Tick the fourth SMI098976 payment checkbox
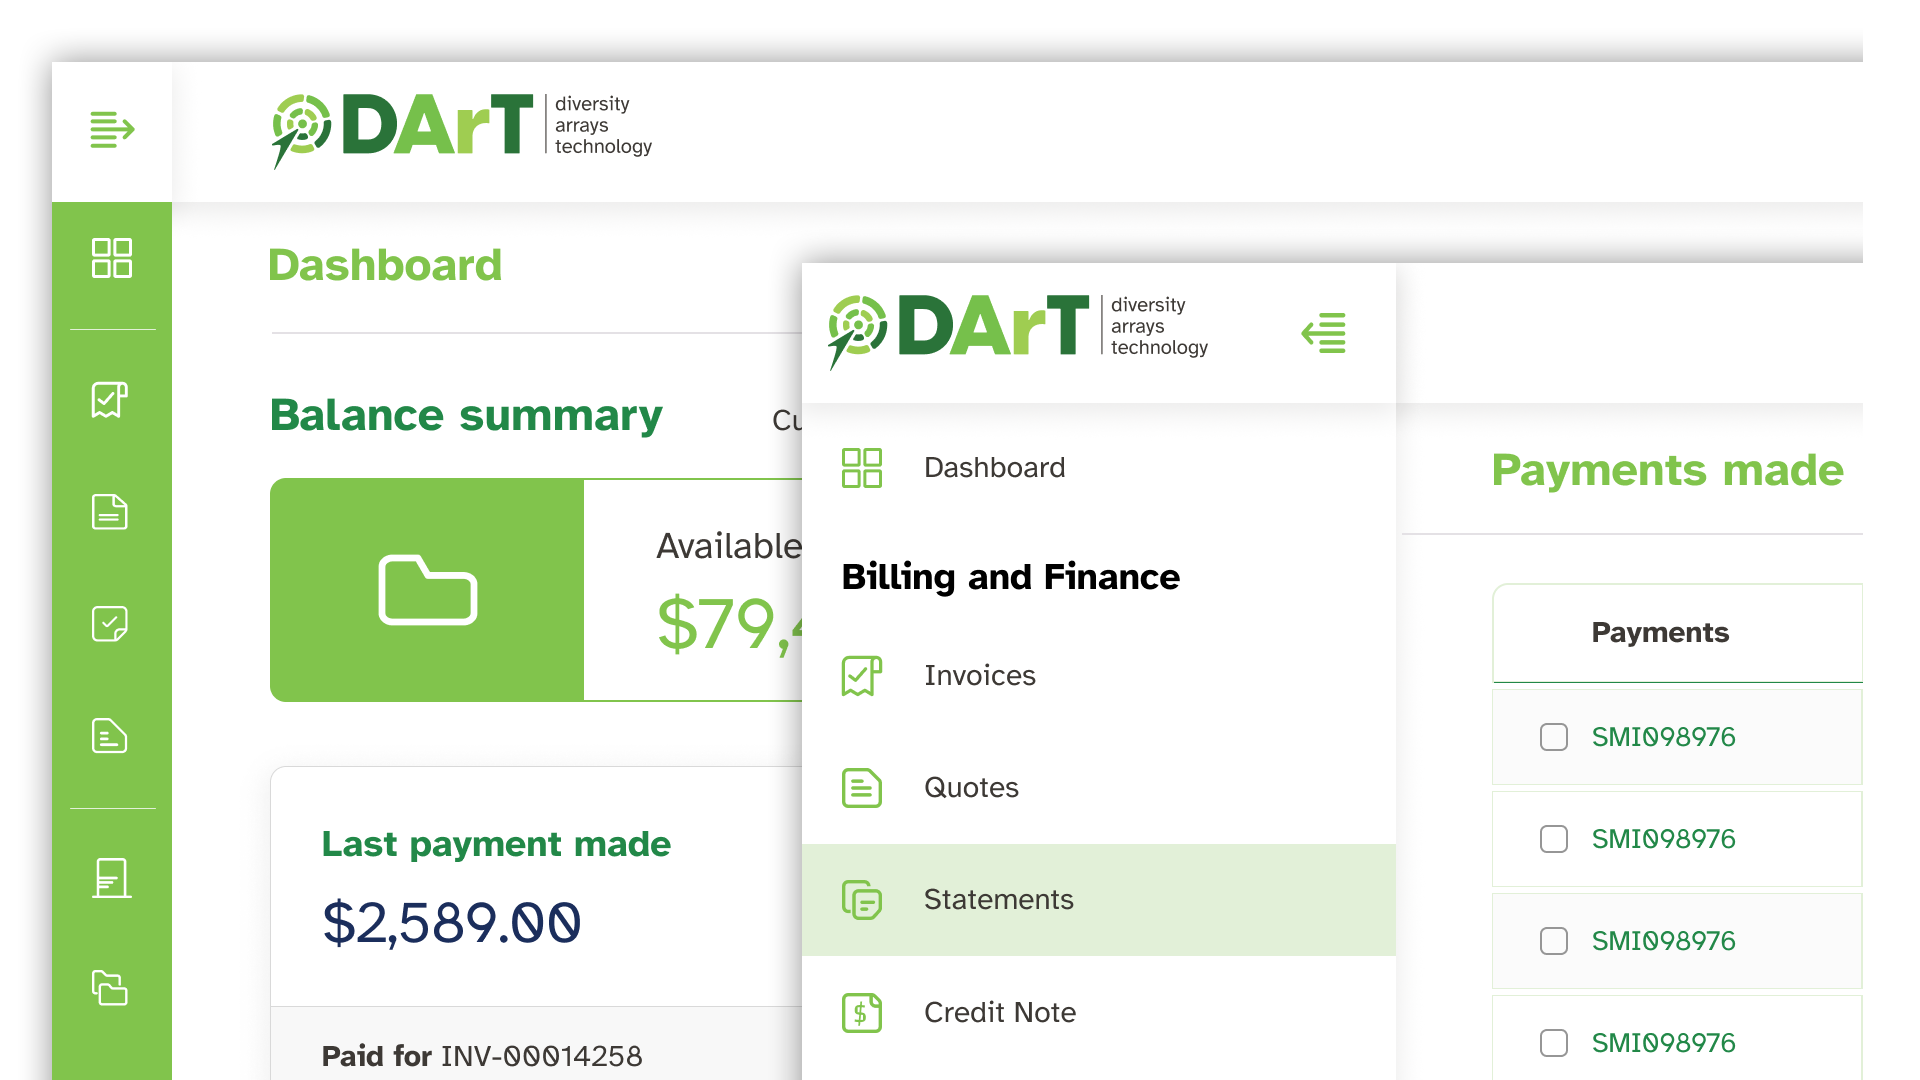The height and width of the screenshot is (1080, 1920). (x=1554, y=1043)
